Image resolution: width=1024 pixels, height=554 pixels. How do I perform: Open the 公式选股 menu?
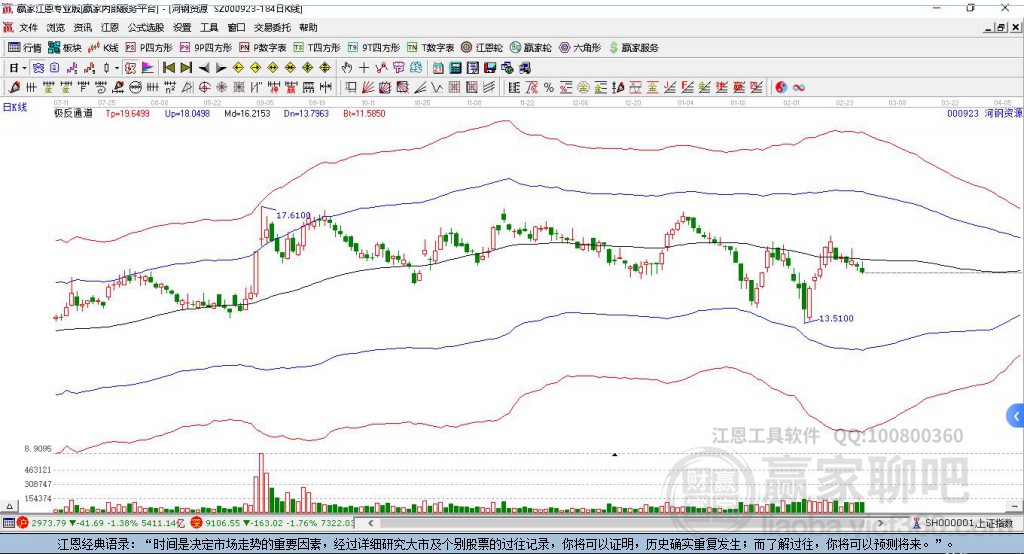click(x=146, y=27)
